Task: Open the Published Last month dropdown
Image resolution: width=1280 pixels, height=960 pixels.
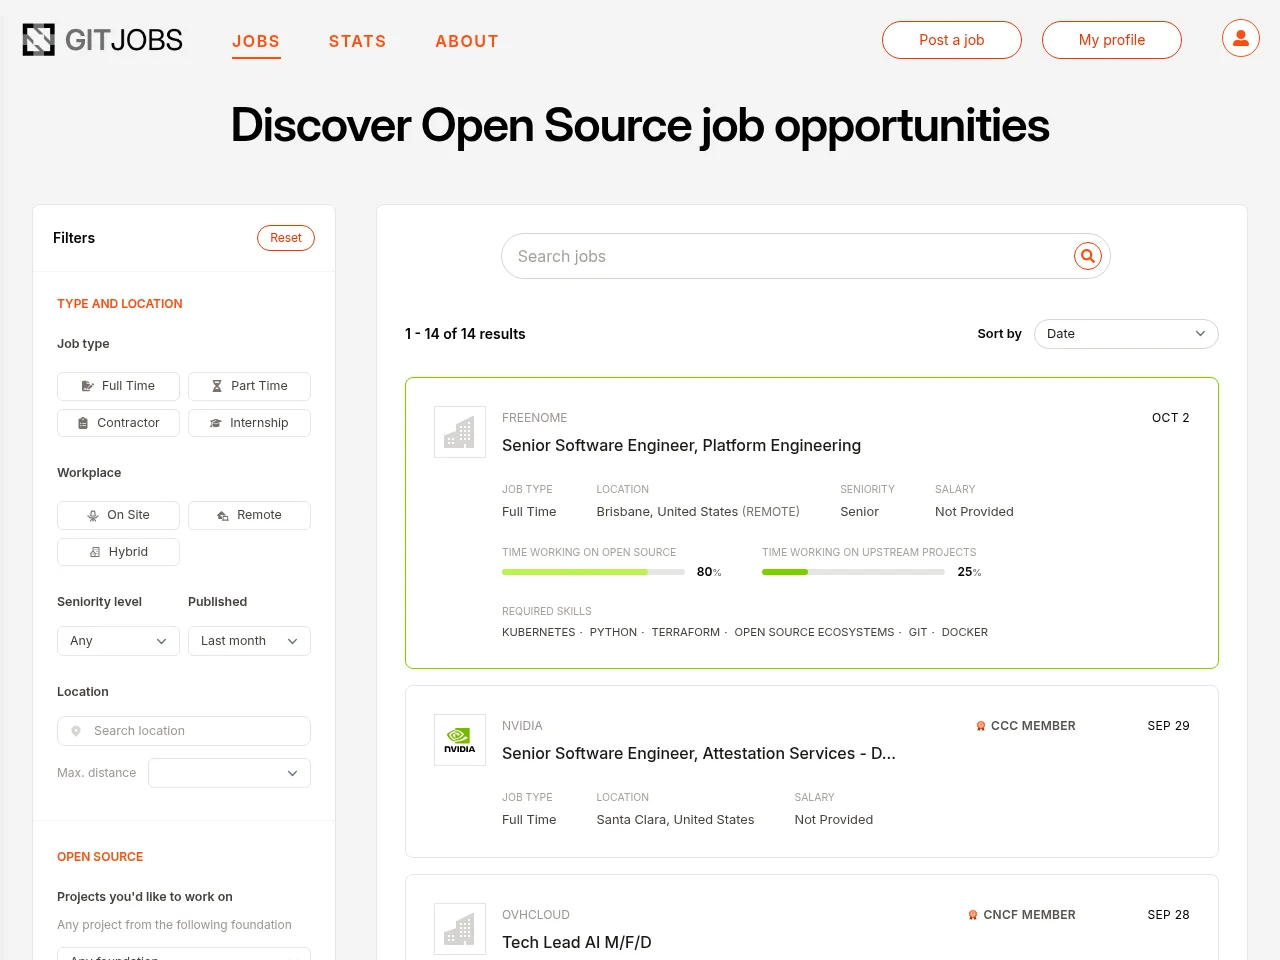Action: click(249, 641)
